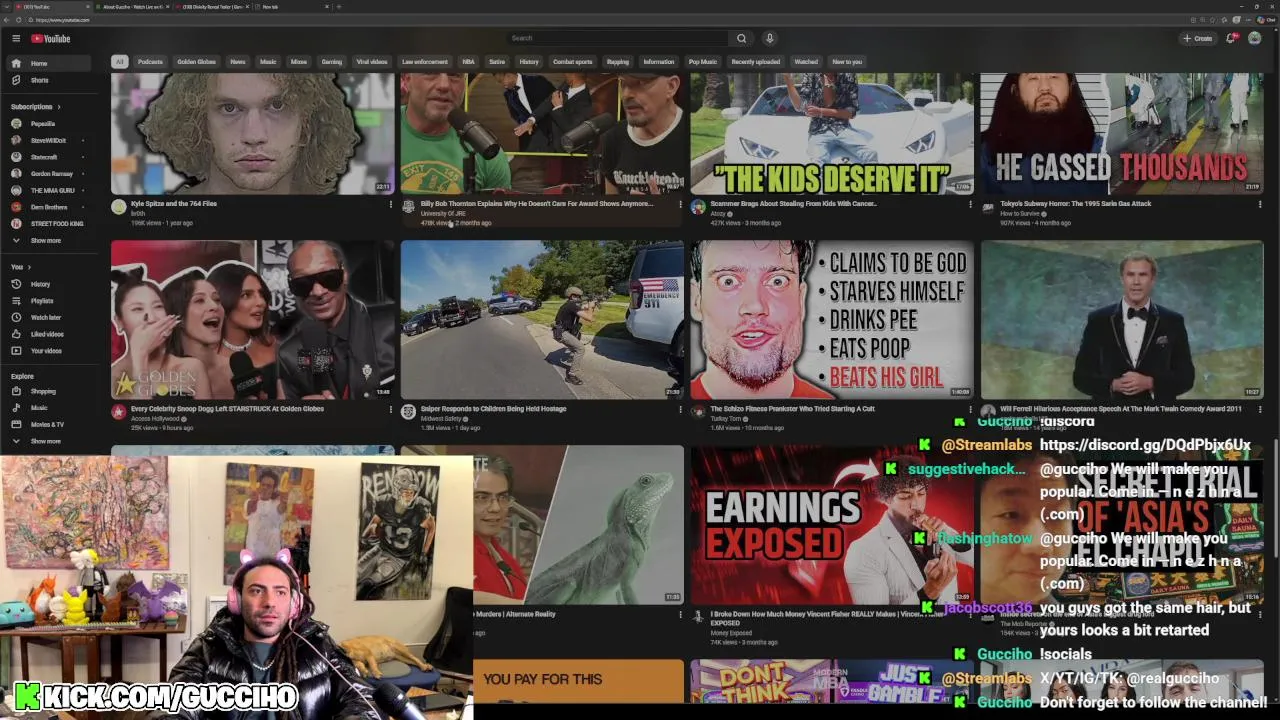Select the Gaming filter chip
The width and height of the screenshot is (1280, 720).
pos(331,62)
